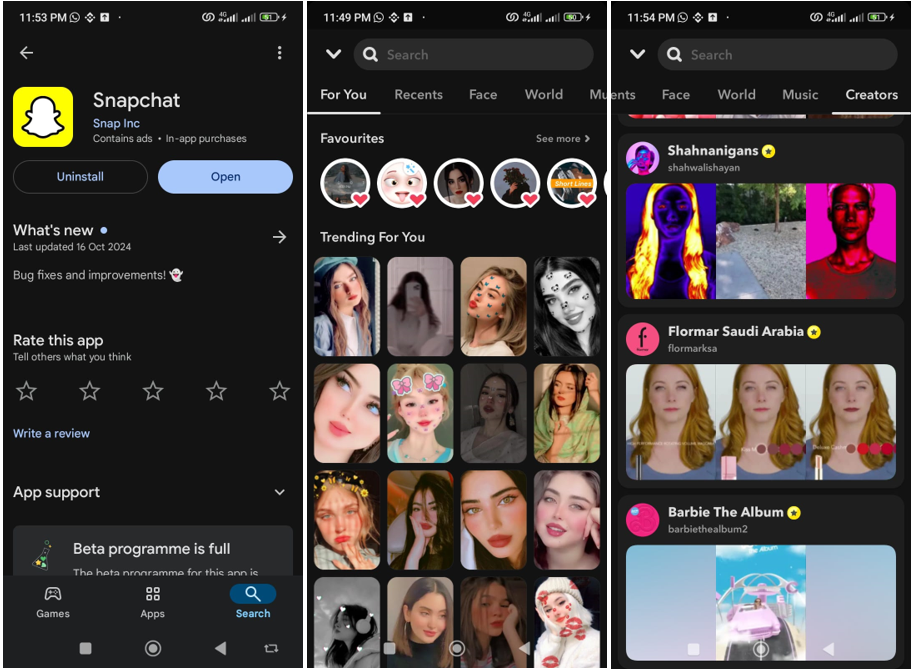Open What's new arrow
Screen dimensions: 915x672
pyautogui.click(x=280, y=237)
